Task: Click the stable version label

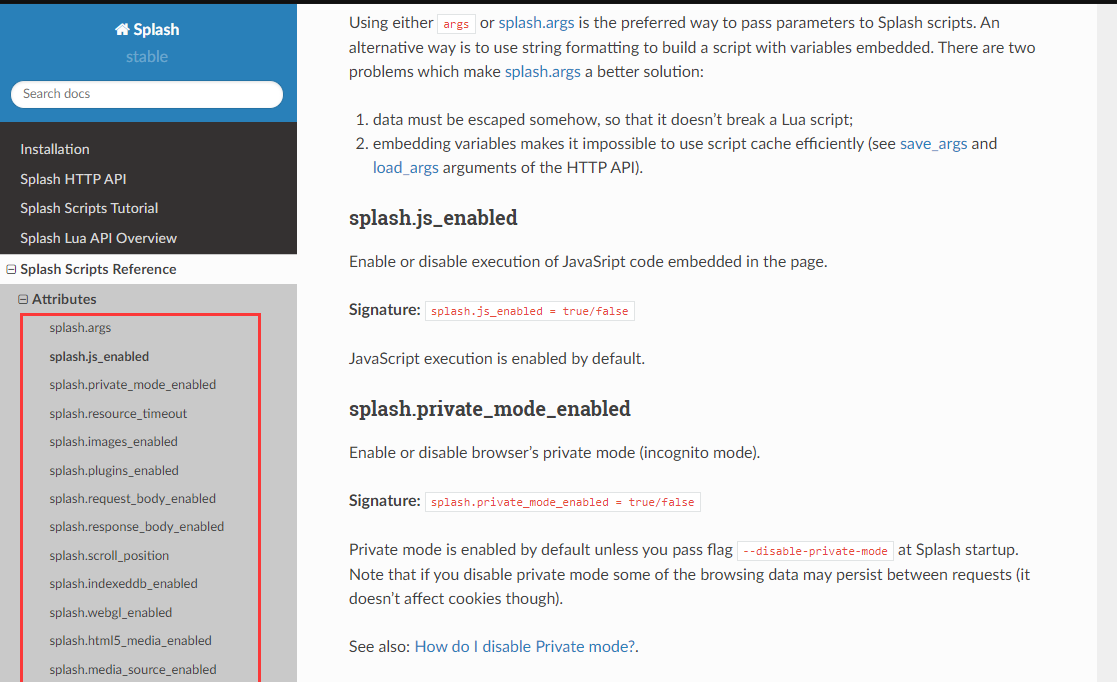Action: [x=147, y=57]
